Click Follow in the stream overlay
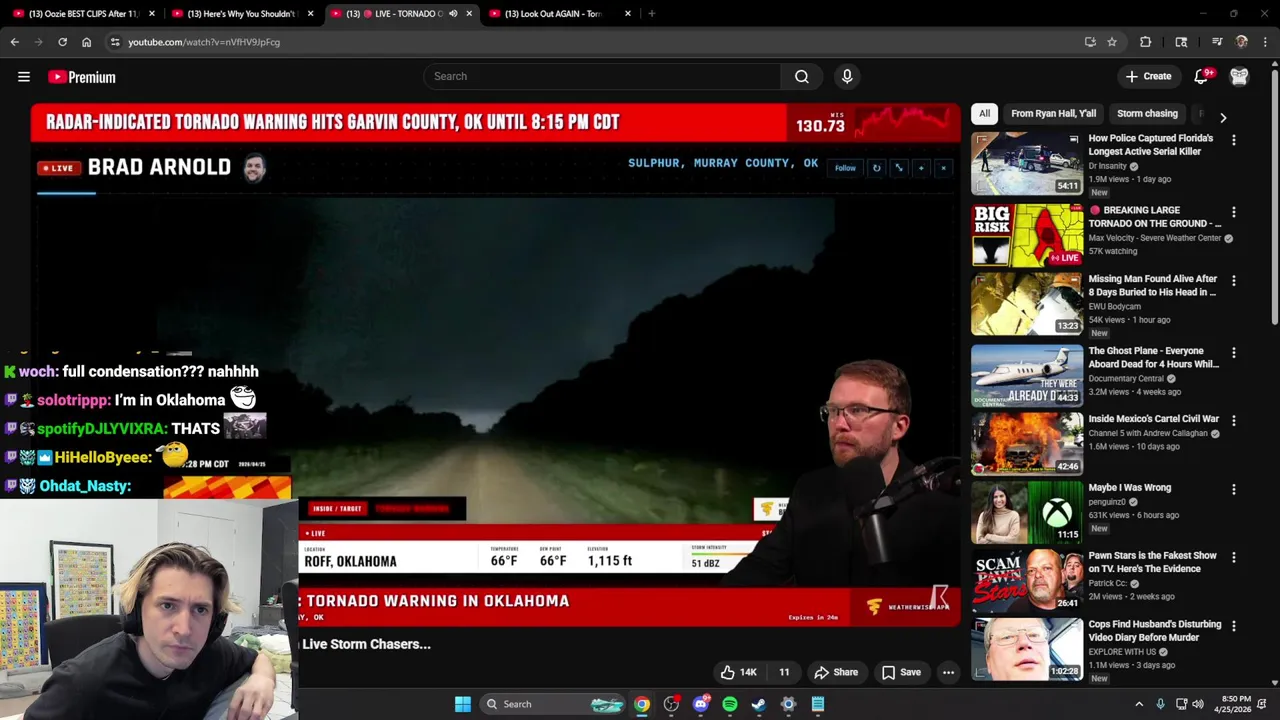Viewport: 1280px width, 720px height. pos(845,168)
